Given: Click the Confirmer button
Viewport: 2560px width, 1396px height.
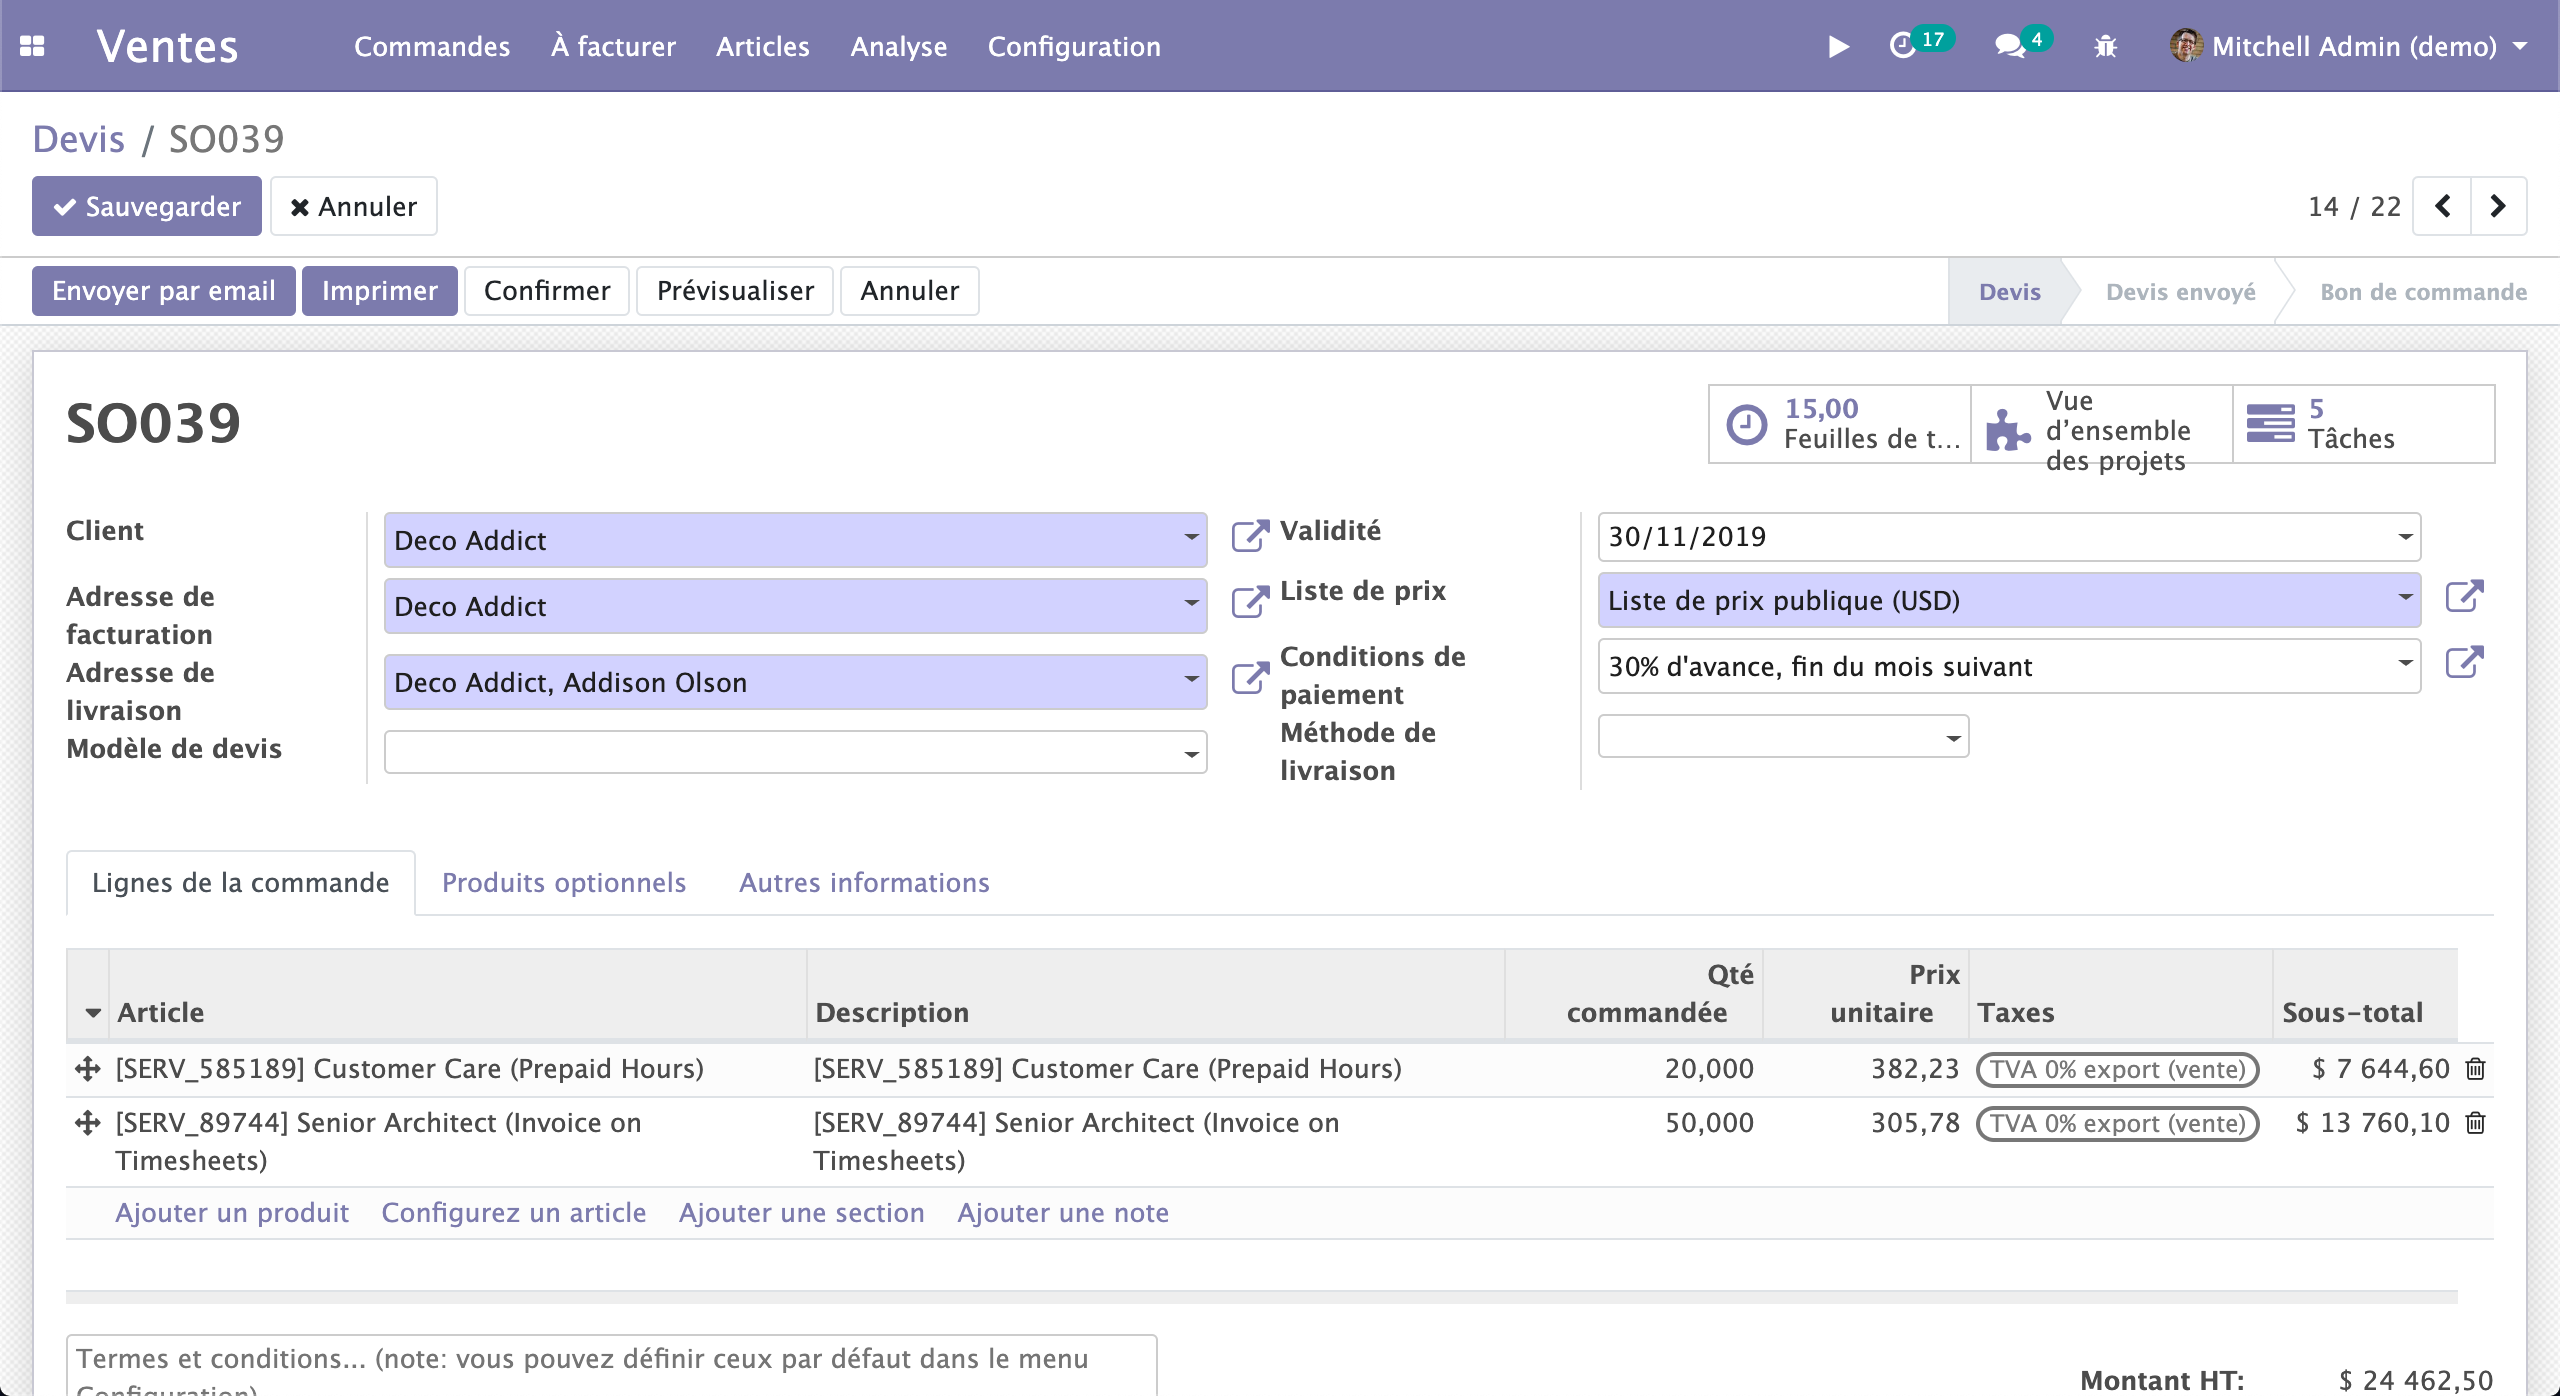Looking at the screenshot, I should (x=547, y=290).
